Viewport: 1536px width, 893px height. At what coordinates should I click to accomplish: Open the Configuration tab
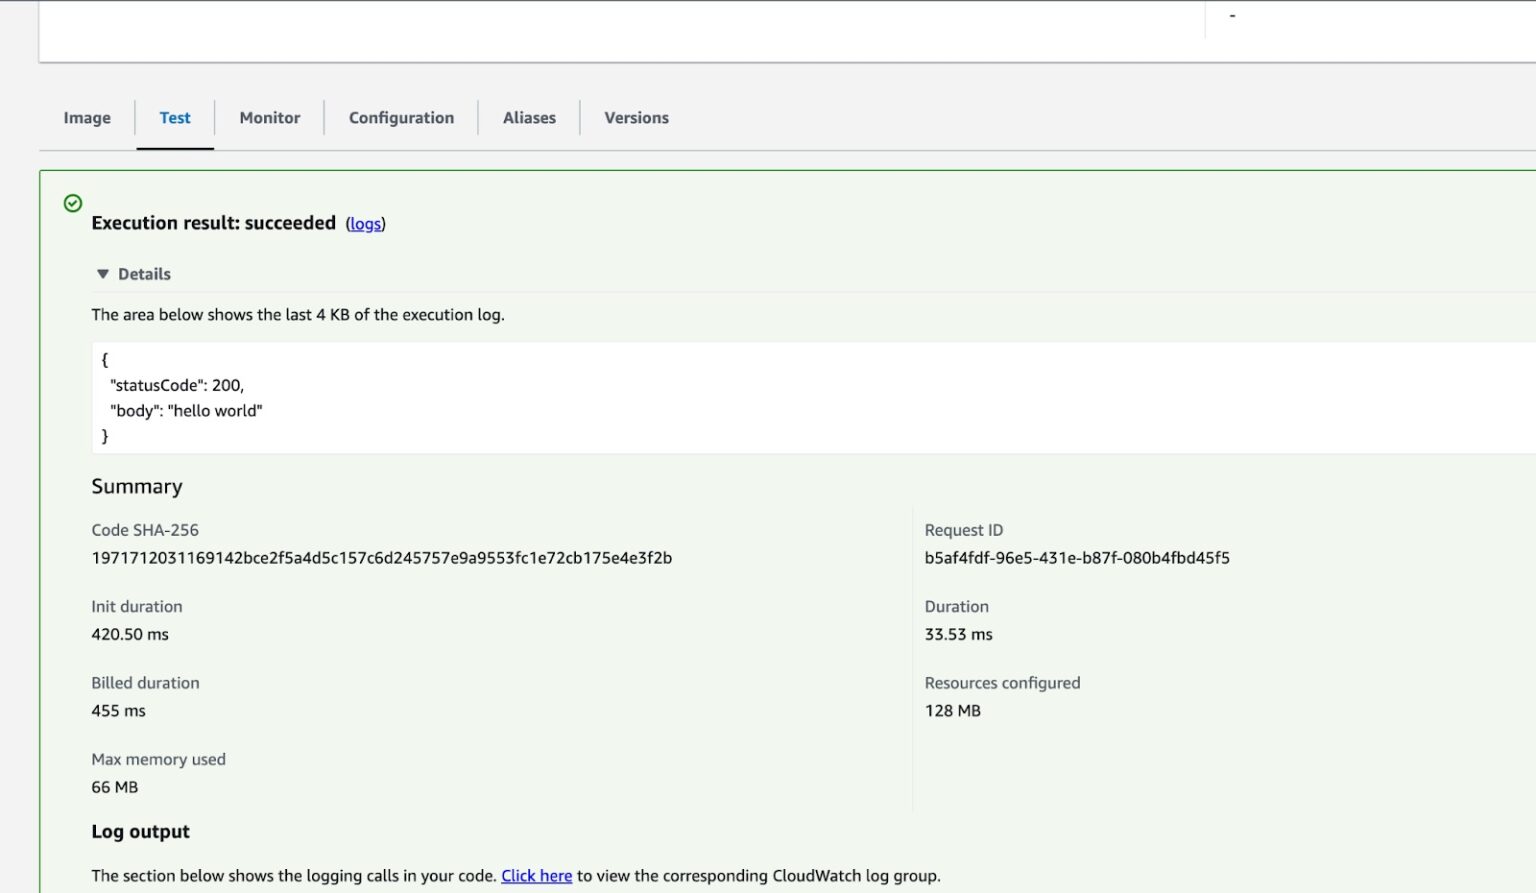pyautogui.click(x=400, y=117)
